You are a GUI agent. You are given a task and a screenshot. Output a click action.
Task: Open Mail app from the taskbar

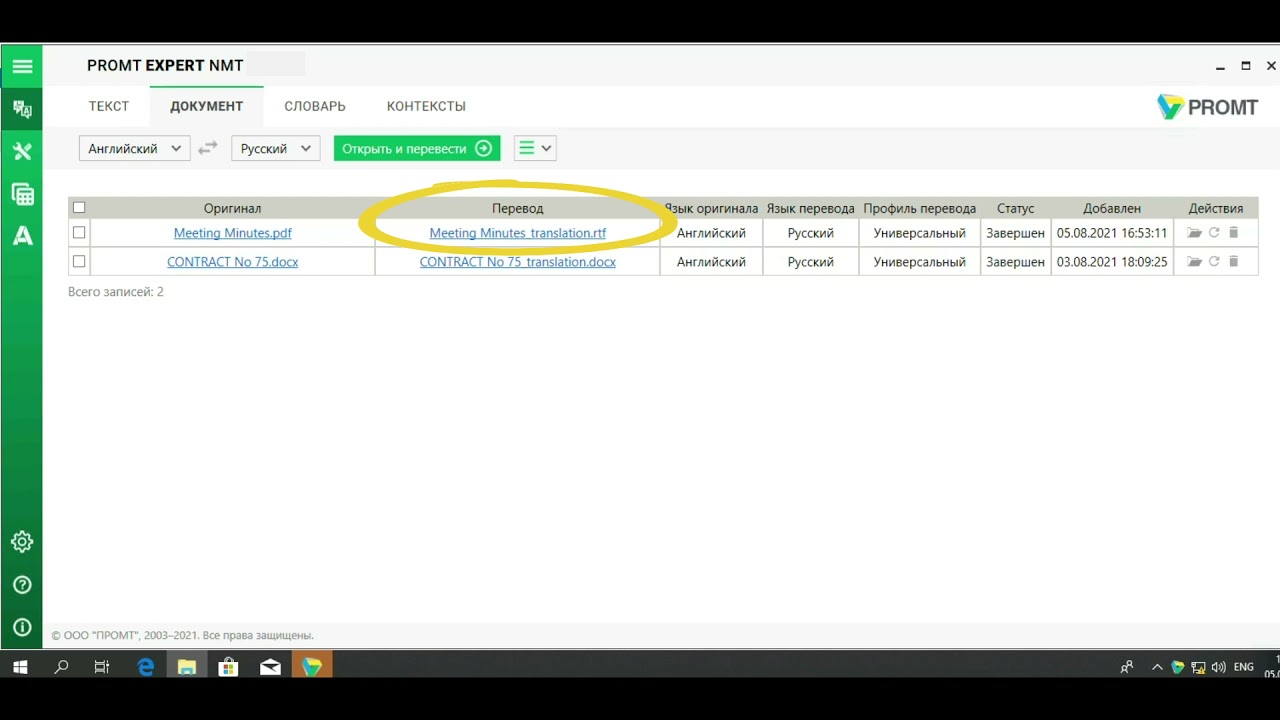[x=270, y=667]
